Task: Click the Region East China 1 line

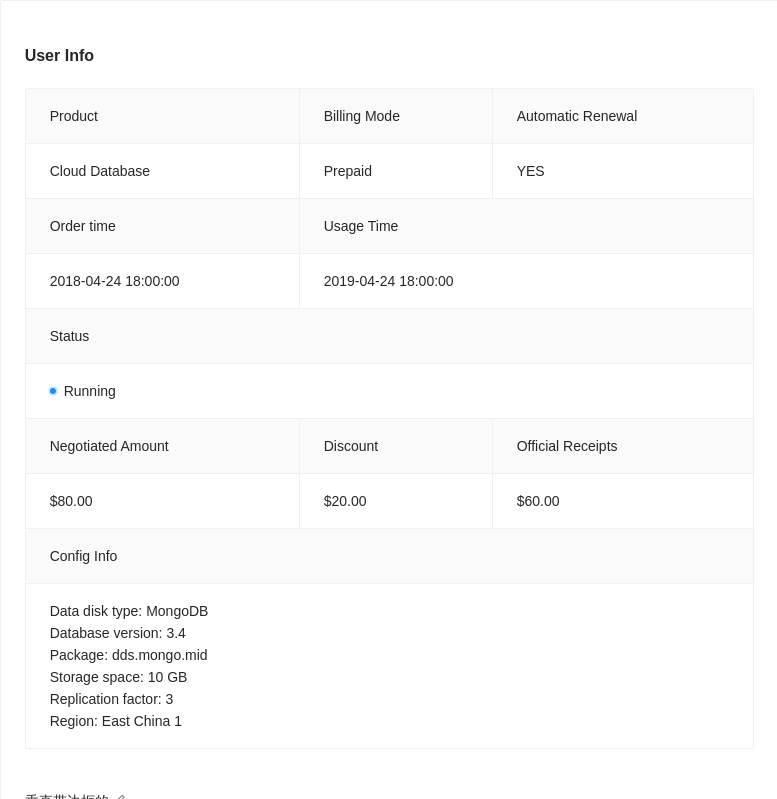Action: pos(115,721)
